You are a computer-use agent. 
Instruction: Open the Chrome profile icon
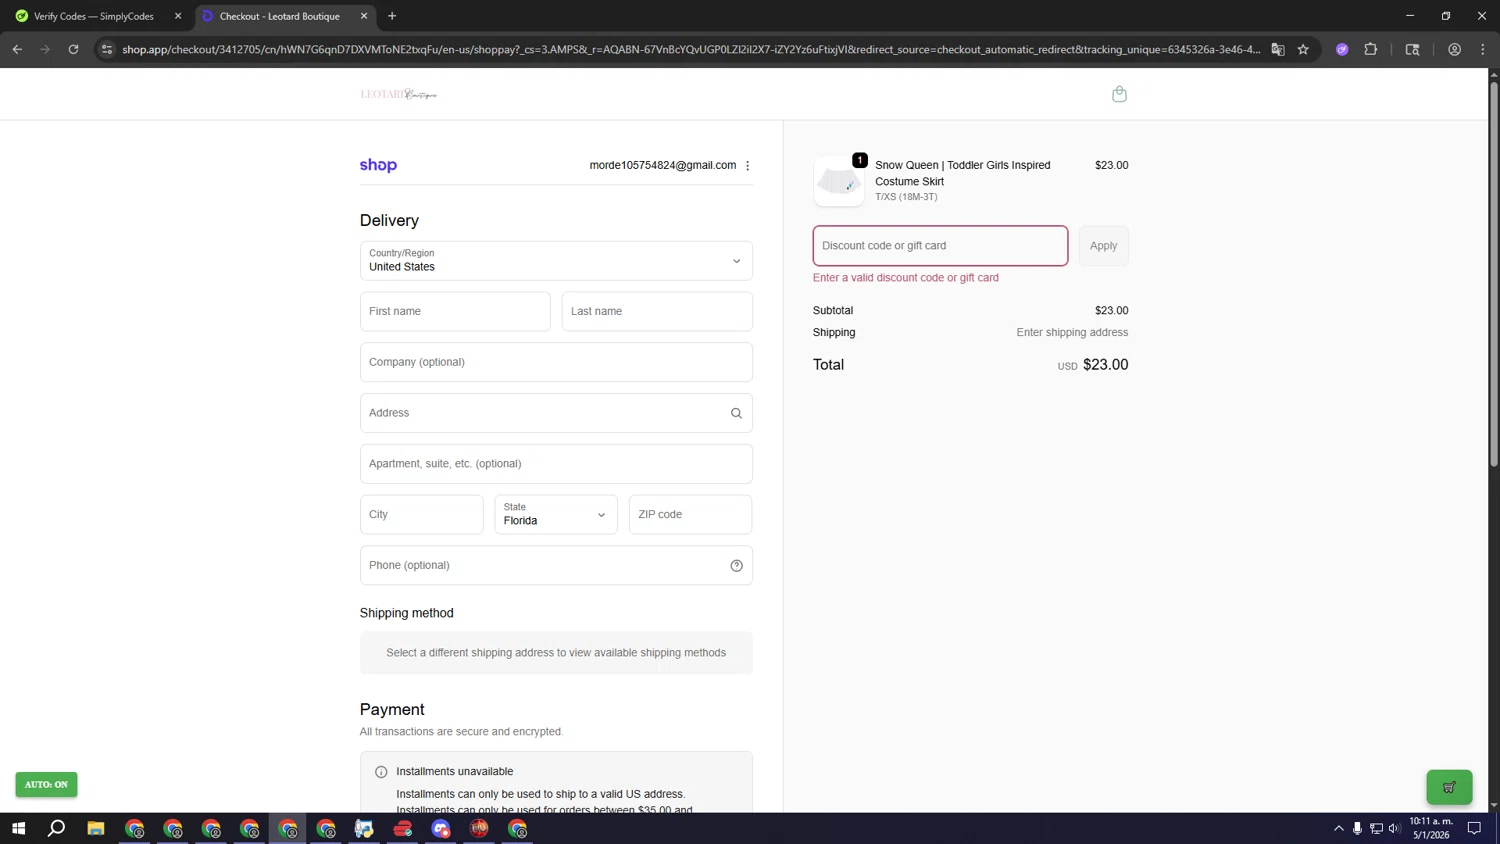click(x=1454, y=49)
